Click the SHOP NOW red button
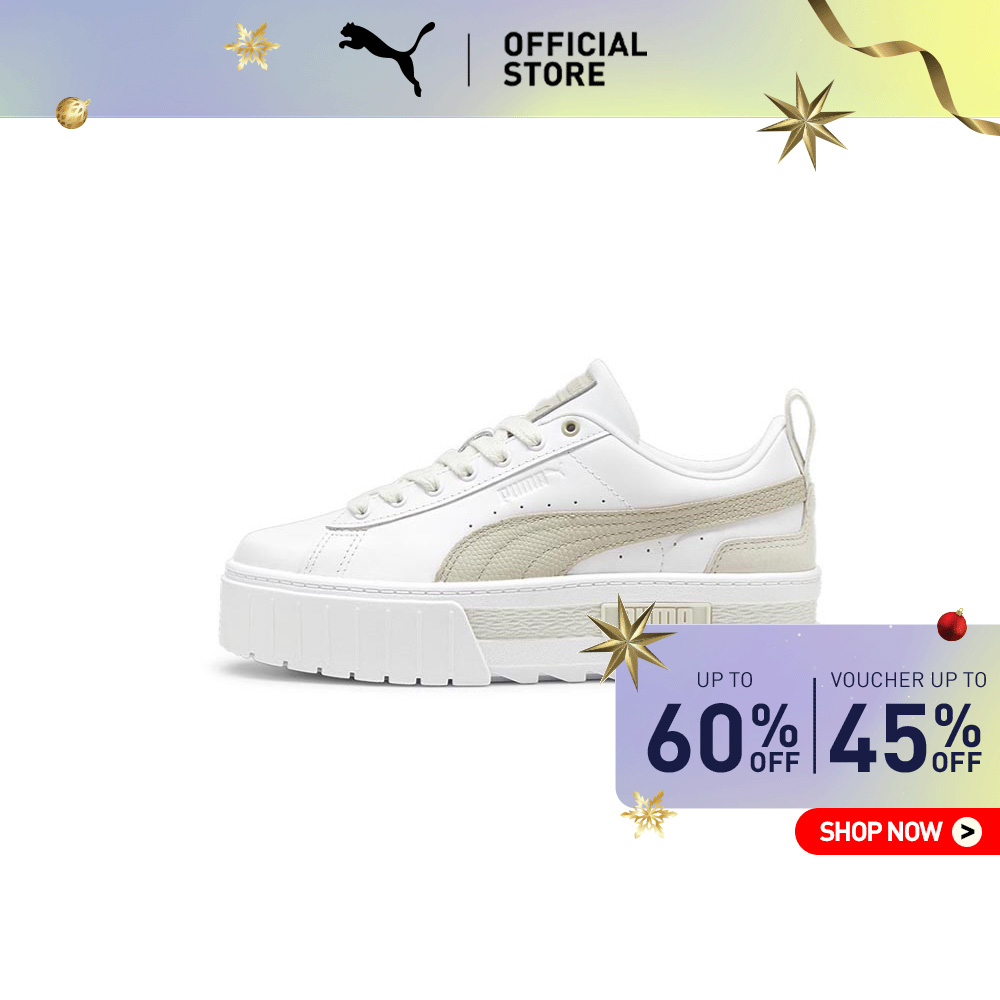The width and height of the screenshot is (1000, 1000). coord(897,831)
